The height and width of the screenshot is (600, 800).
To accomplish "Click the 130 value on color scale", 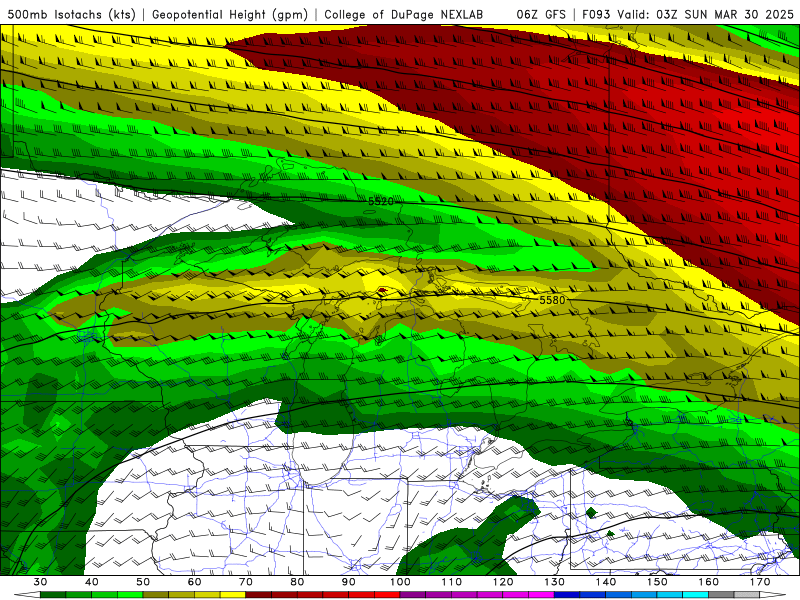I will [555, 582].
